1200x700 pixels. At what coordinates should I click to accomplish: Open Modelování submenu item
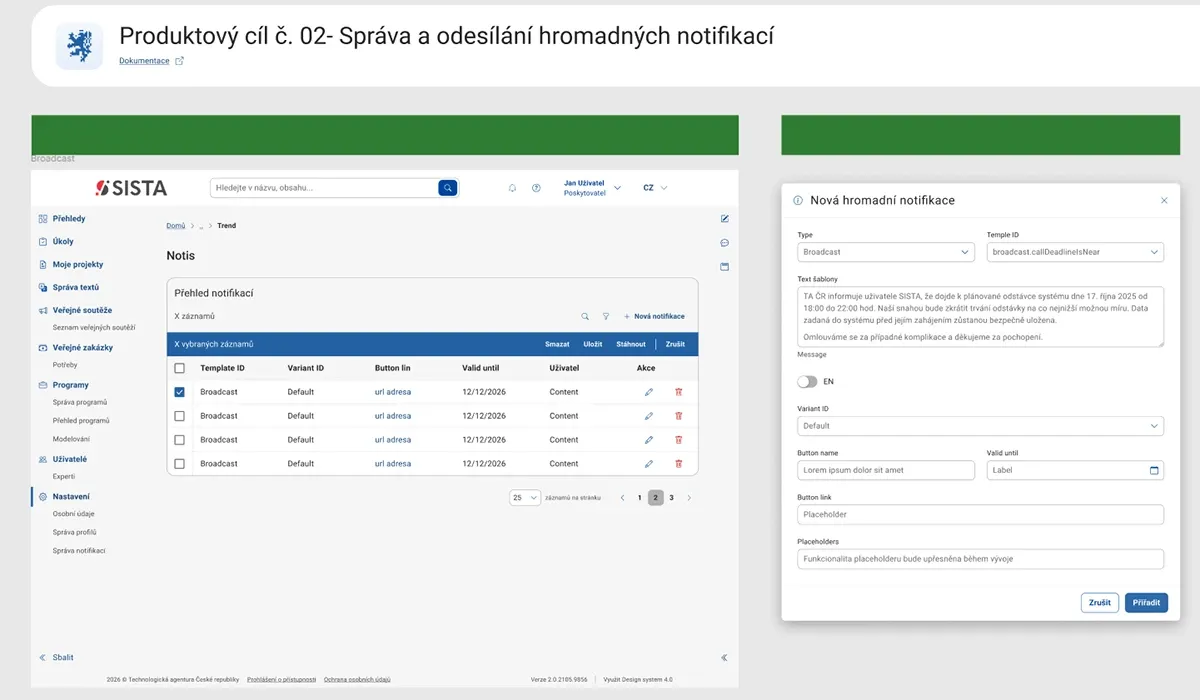point(71,439)
